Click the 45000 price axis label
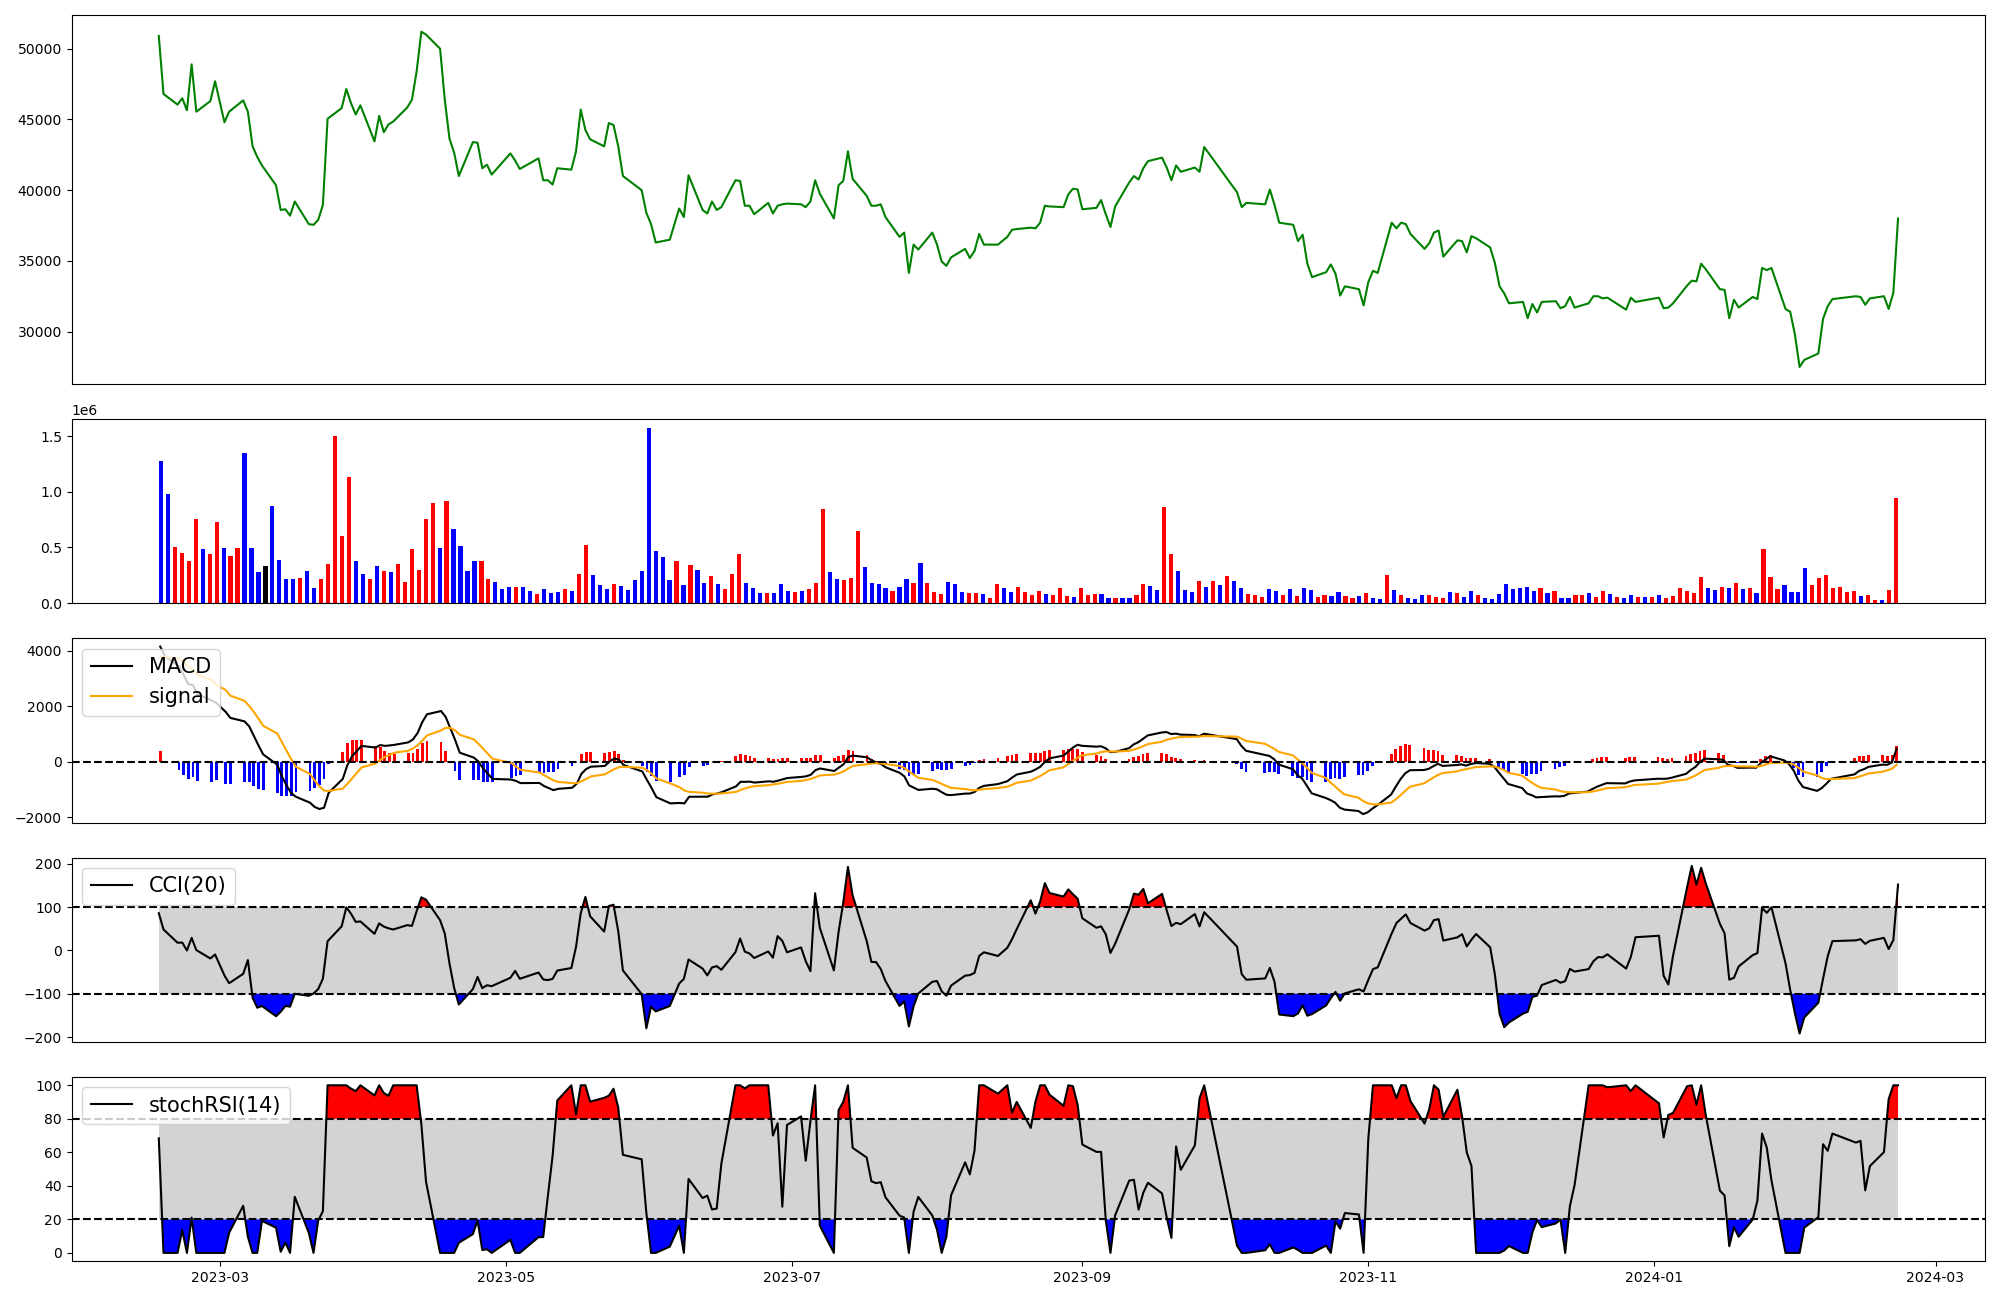 tap(40, 120)
